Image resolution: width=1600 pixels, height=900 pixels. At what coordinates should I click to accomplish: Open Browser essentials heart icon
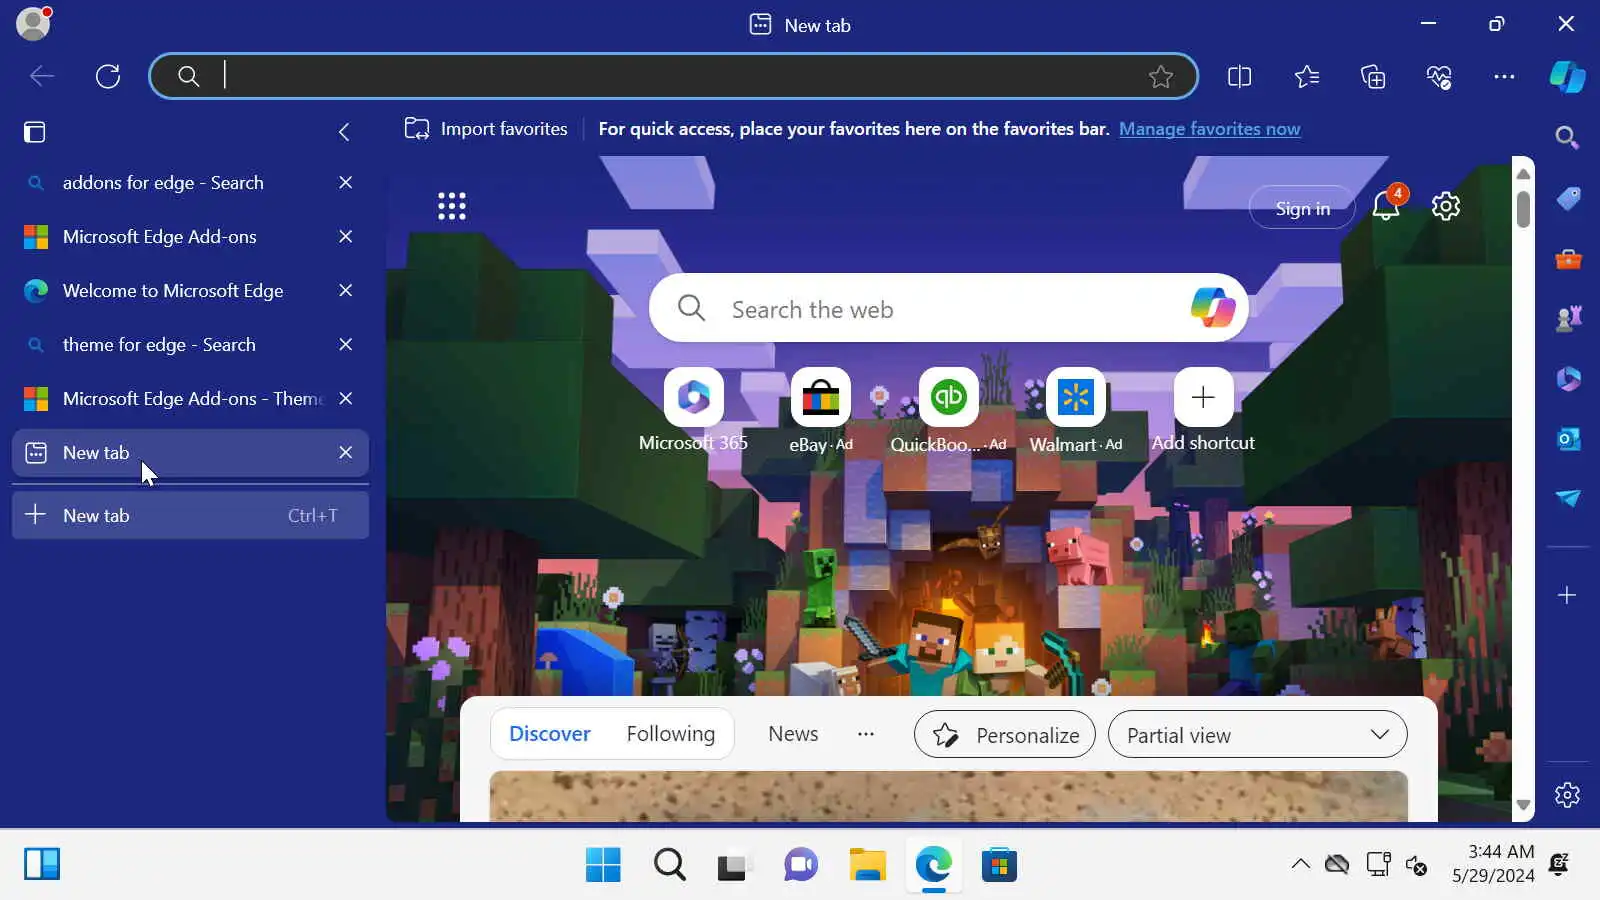[1439, 76]
